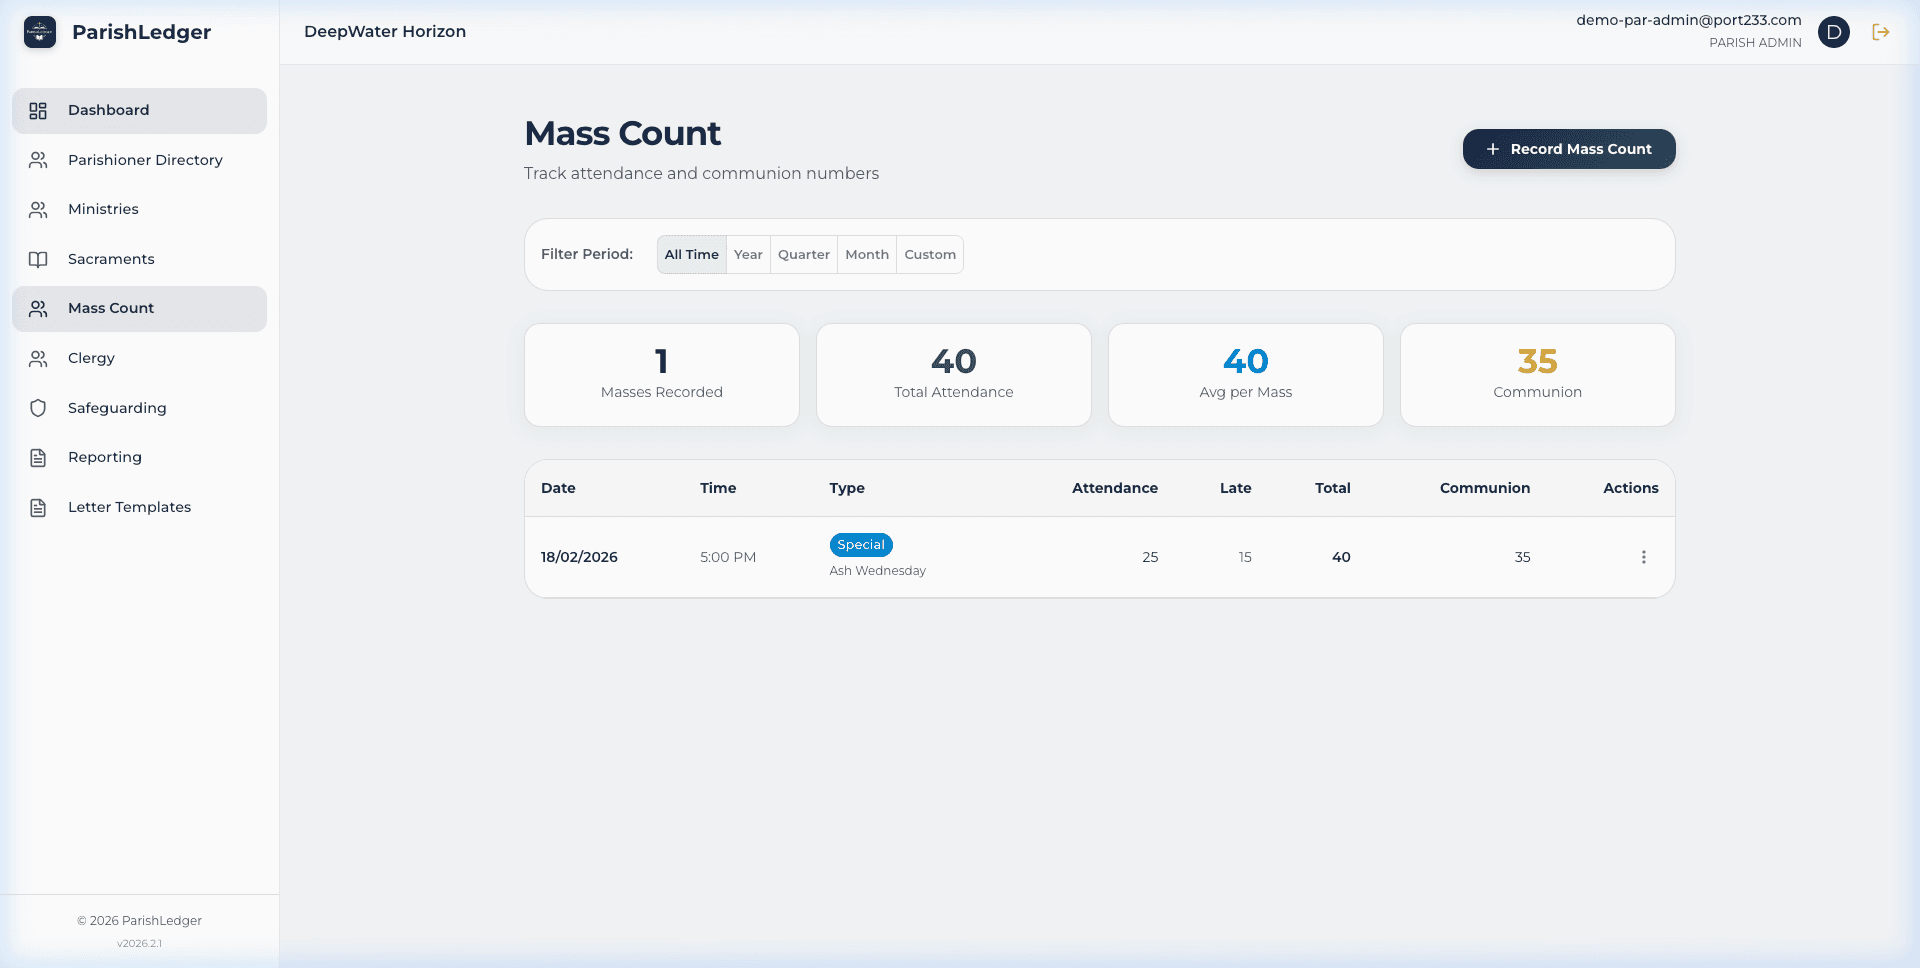Click the Parishioner Directory people icon
Image resolution: width=1920 pixels, height=968 pixels.
tap(38, 160)
